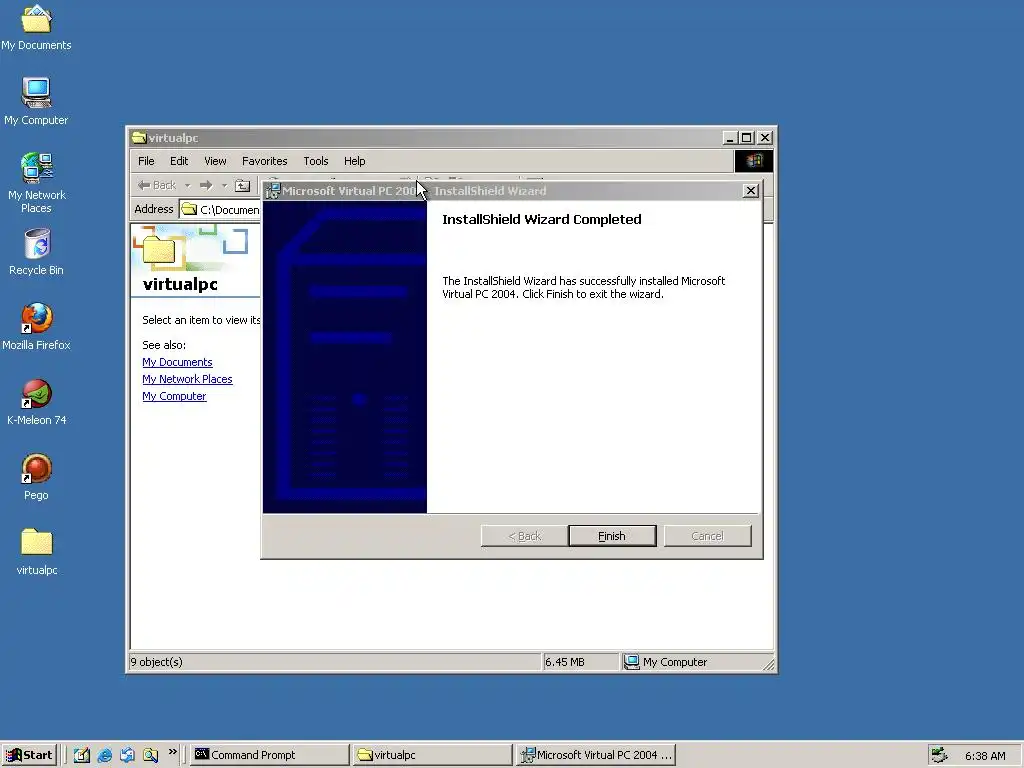The image size is (1024, 768).
Task: Click Finish to exit the wizard
Action: 612,536
